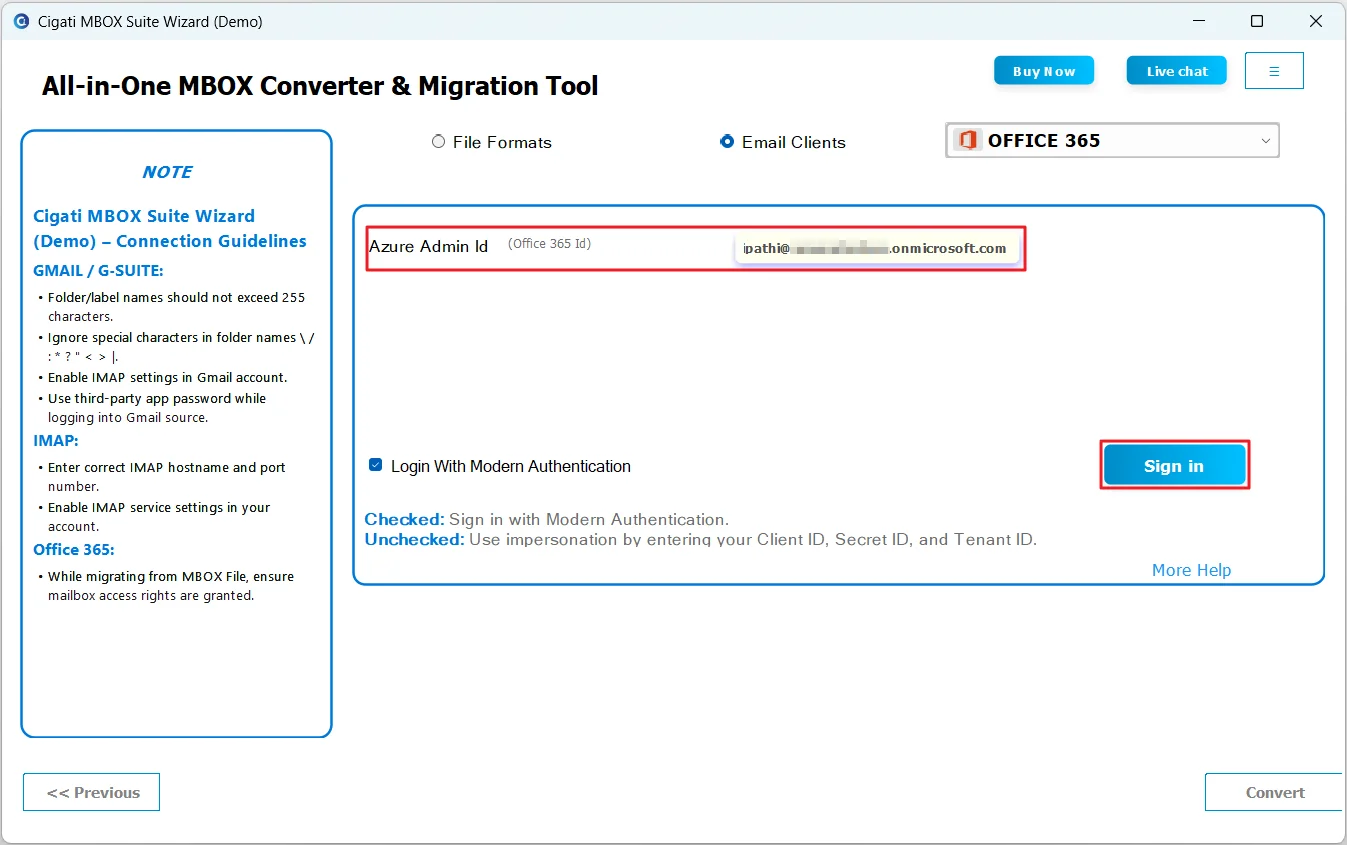Click the Cigati app logo in title bar

(x=21, y=21)
